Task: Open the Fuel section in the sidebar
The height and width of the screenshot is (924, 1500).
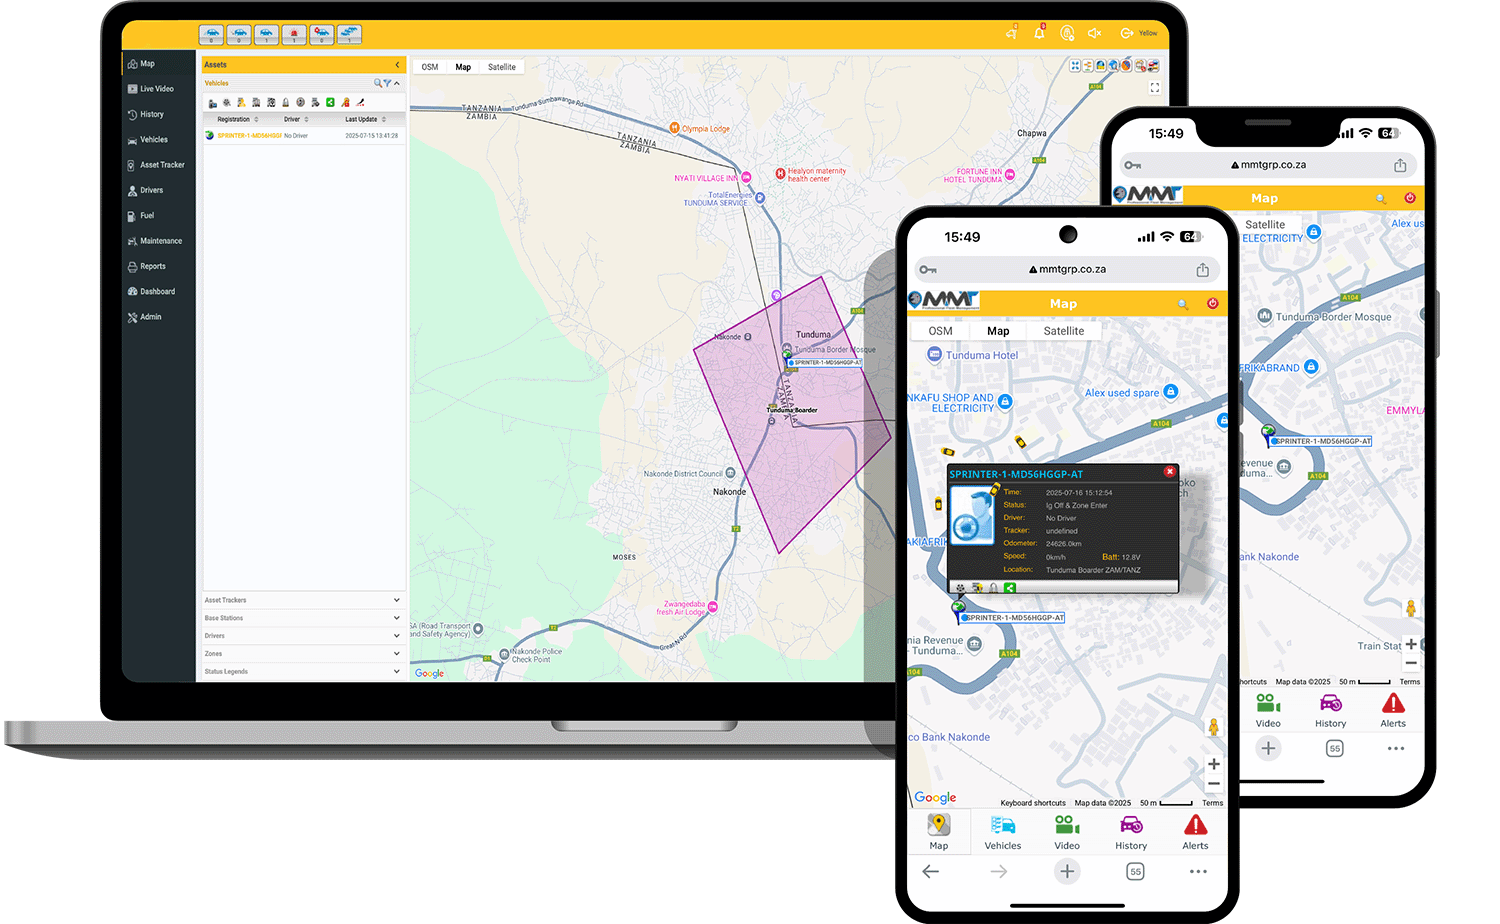Action: (146, 216)
